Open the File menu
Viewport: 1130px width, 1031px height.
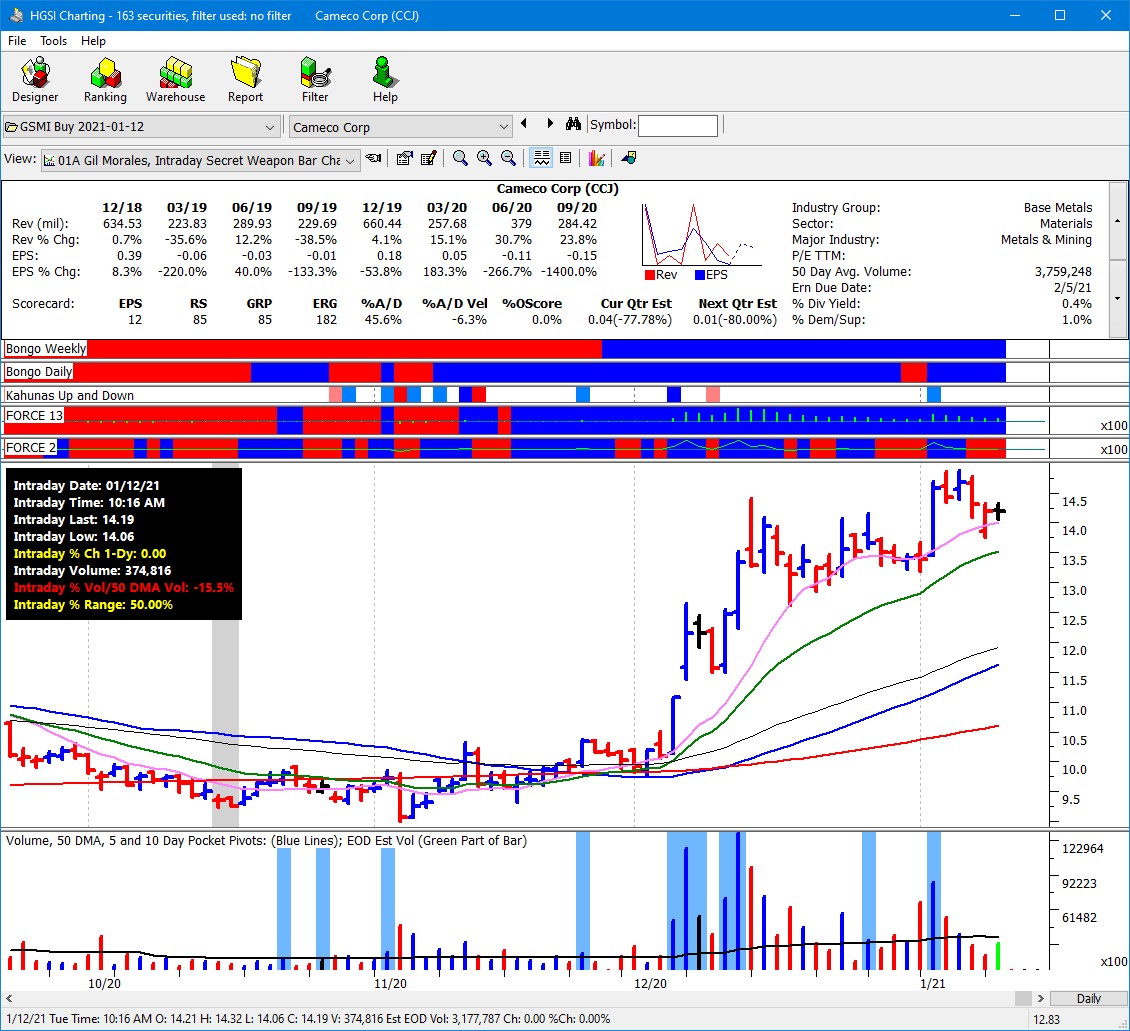click(17, 41)
